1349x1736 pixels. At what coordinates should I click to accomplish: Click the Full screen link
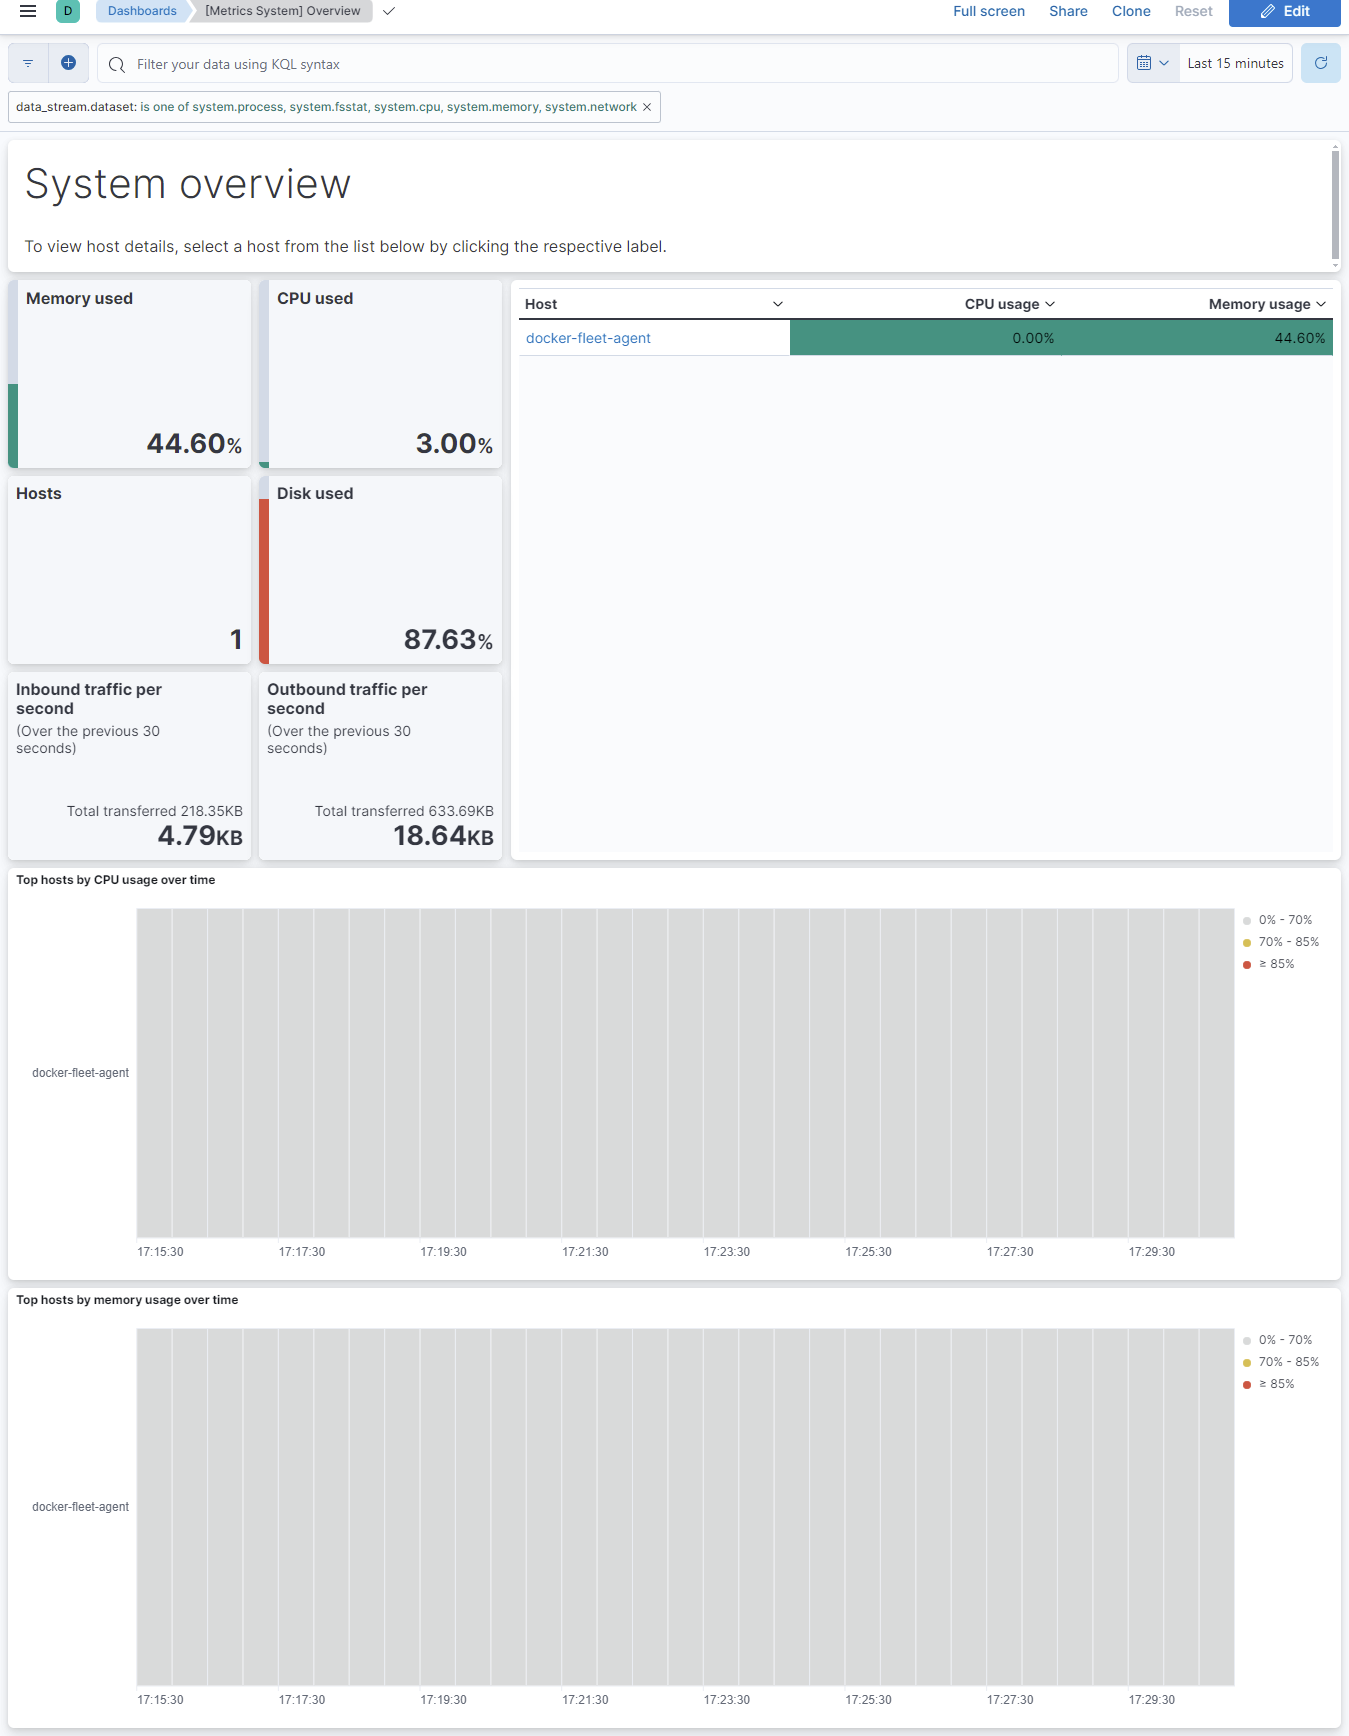point(988,11)
